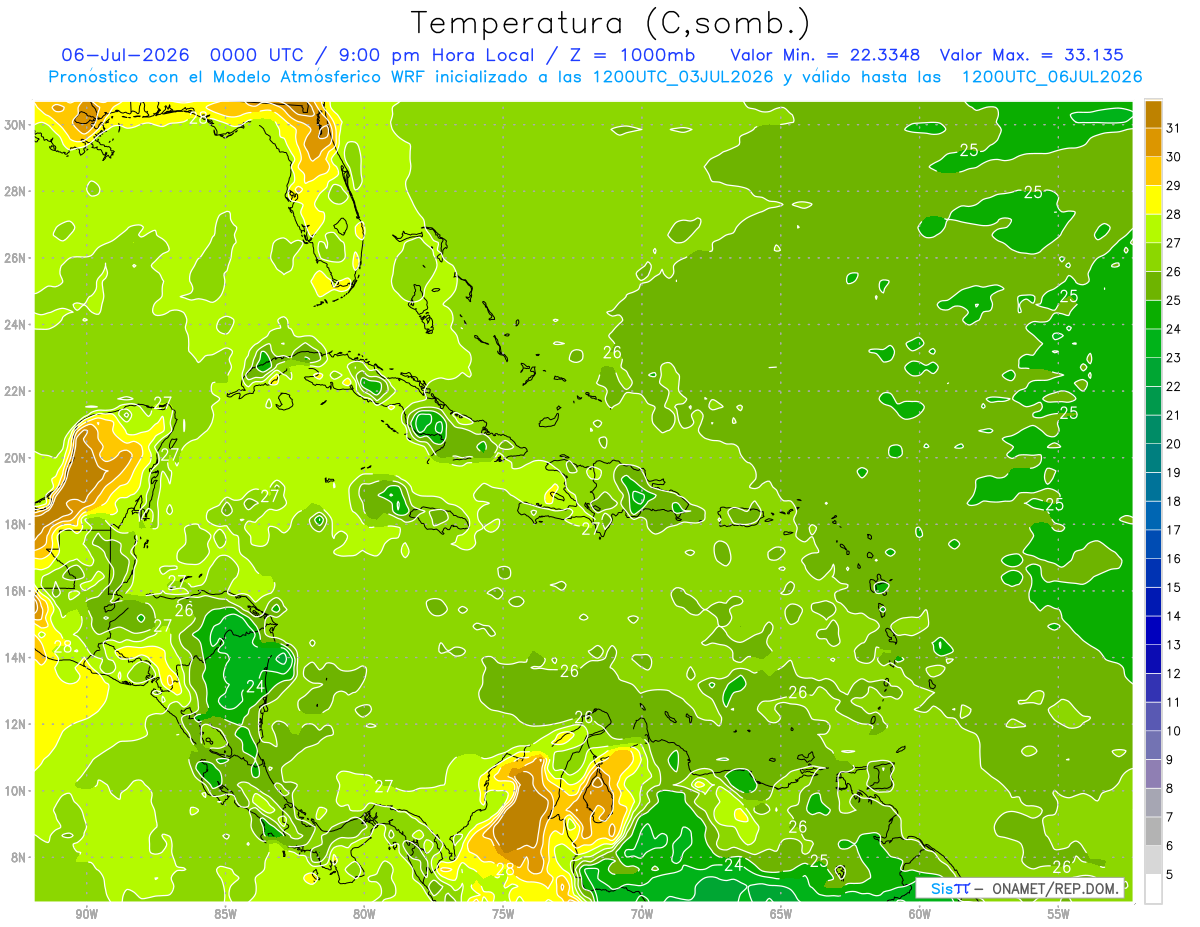The image size is (1200, 927).
Task: Select the legend color band between 27 and 28
Action: tap(1153, 228)
